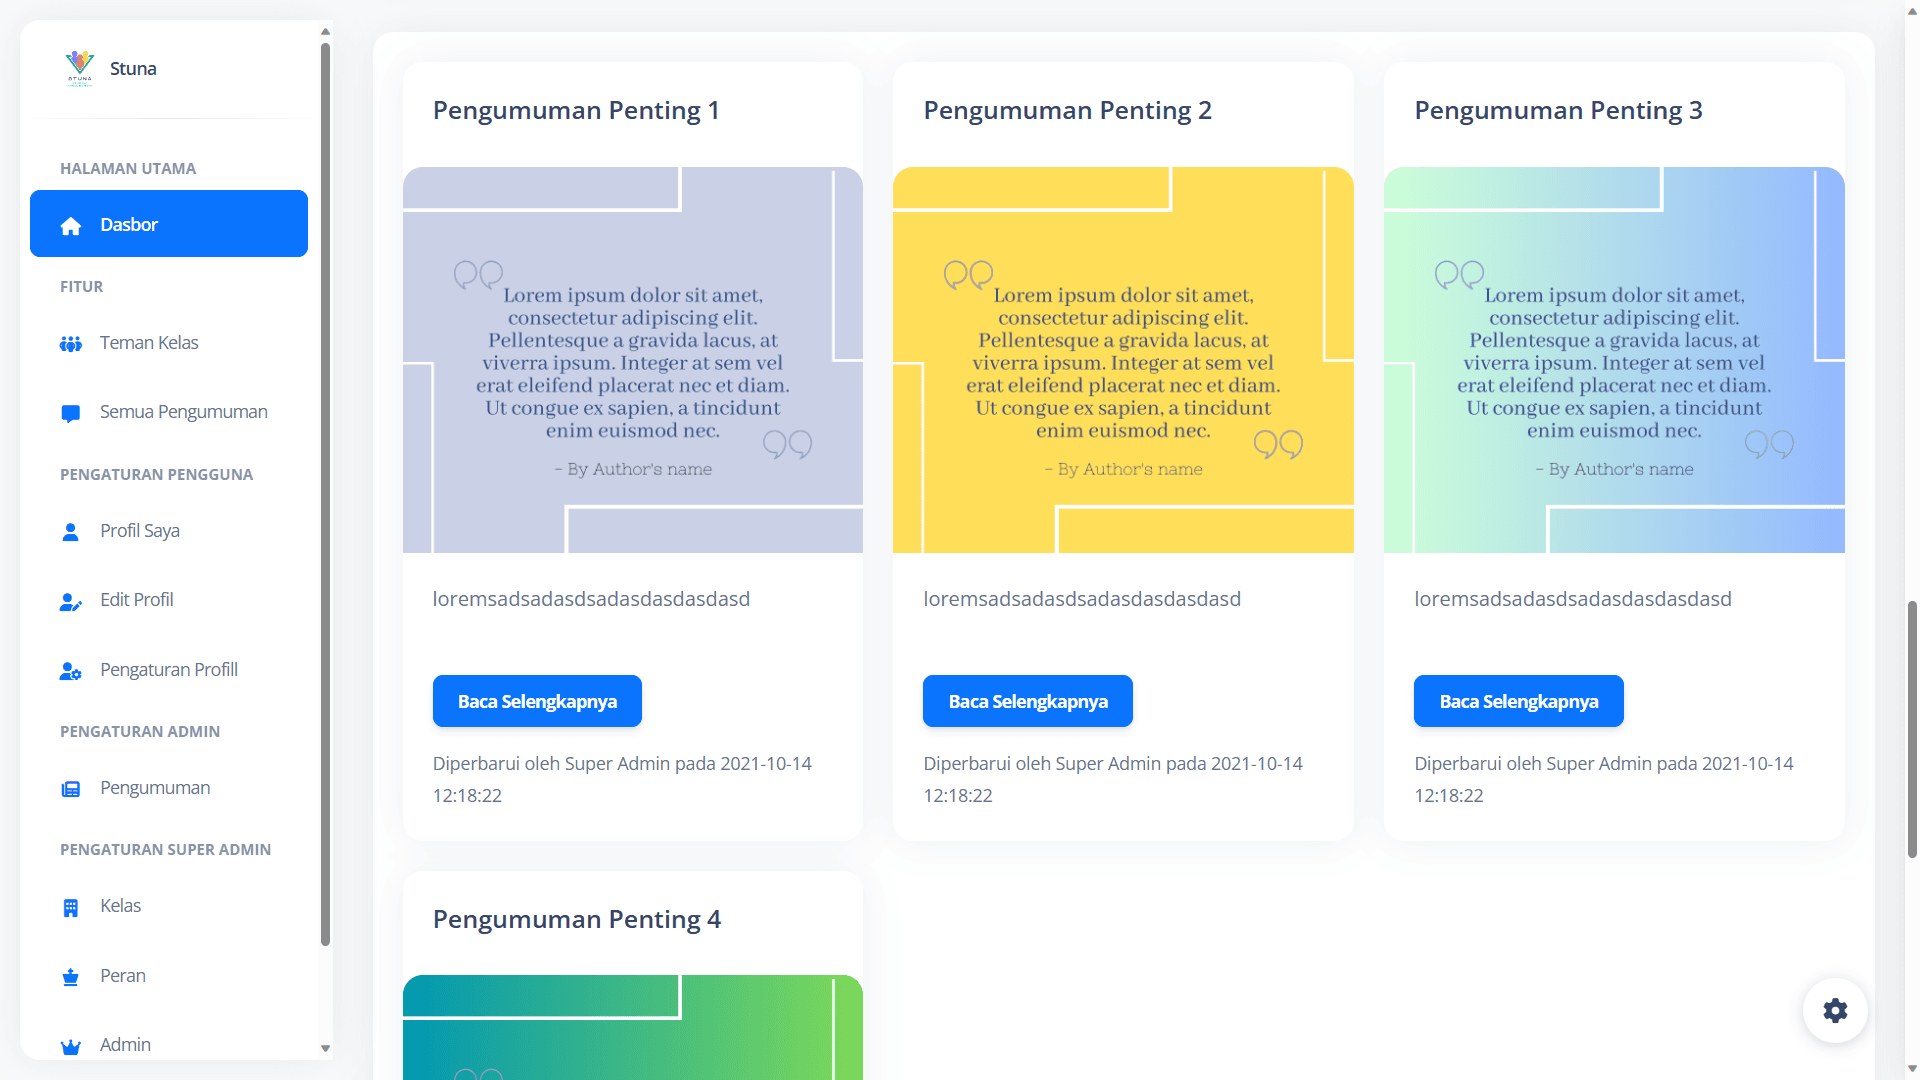Read more on Pengumuman Penting 1
This screenshot has width=1920, height=1080.
pyautogui.click(x=537, y=701)
